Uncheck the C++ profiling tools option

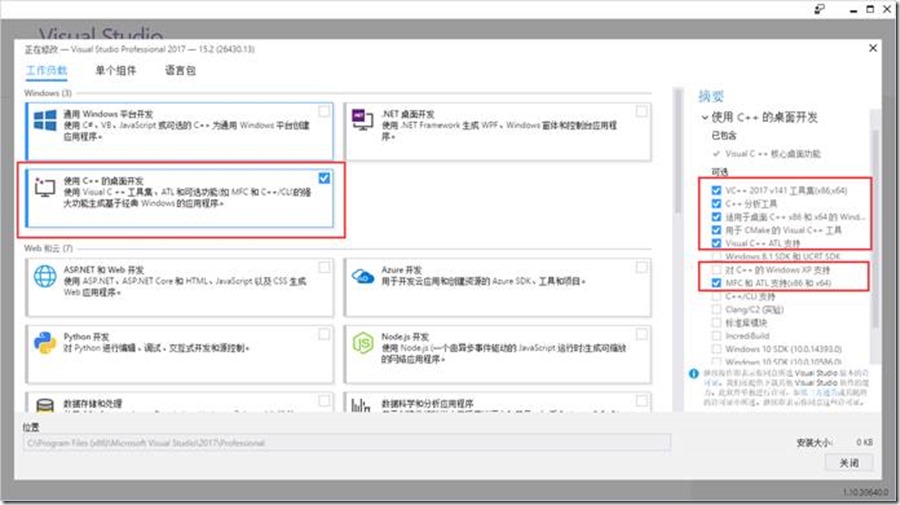click(716, 204)
